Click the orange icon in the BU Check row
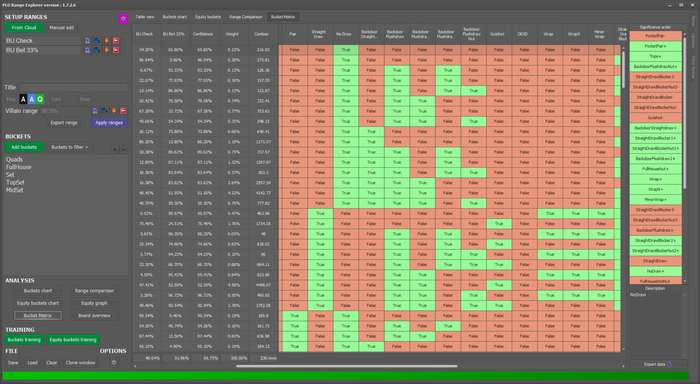This screenshot has width=700, height=384. pyautogui.click(x=106, y=41)
